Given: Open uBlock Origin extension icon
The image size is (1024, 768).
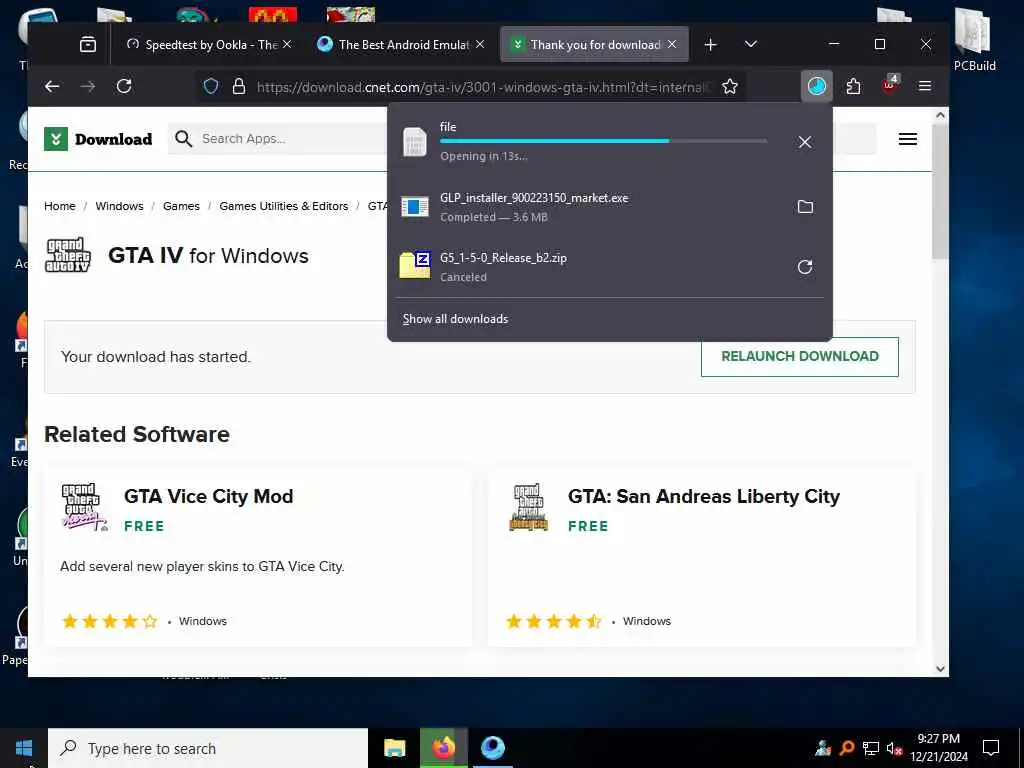Looking at the screenshot, I should coord(889,85).
